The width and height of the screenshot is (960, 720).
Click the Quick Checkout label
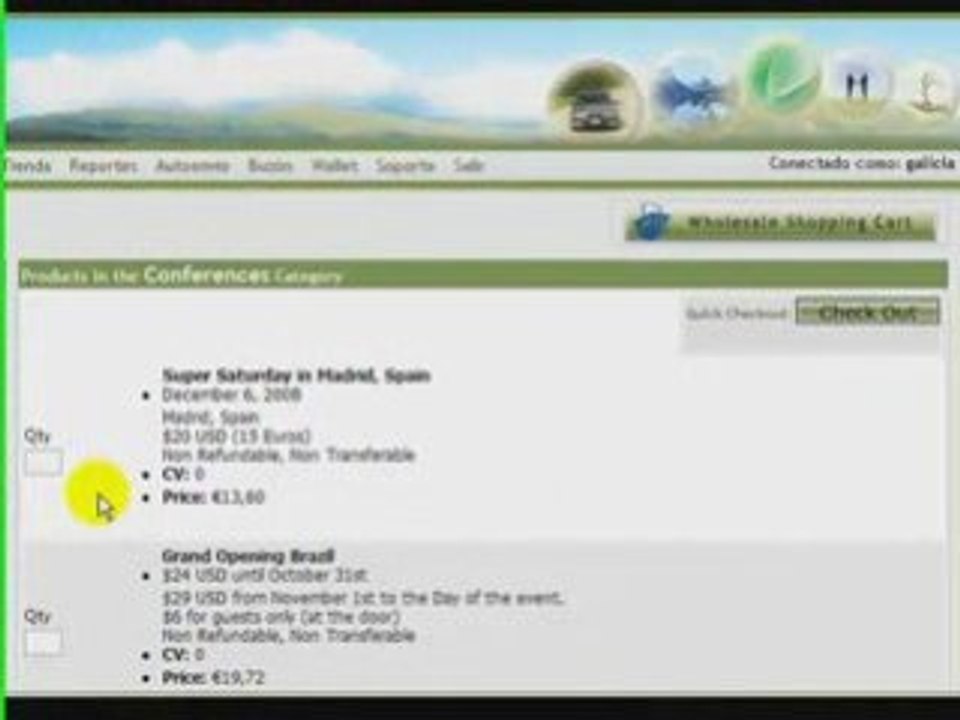click(x=736, y=313)
